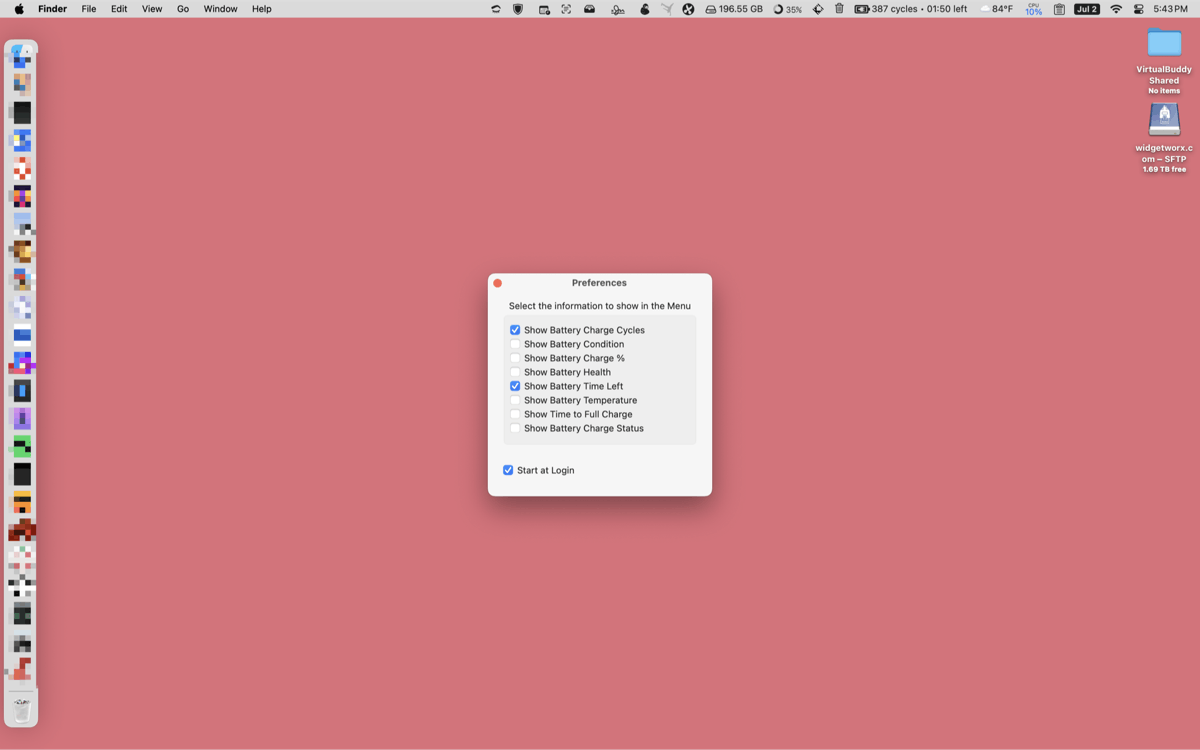This screenshot has width=1200, height=750.
Task: Open the 84°F weather menu item
Action: 997,9
